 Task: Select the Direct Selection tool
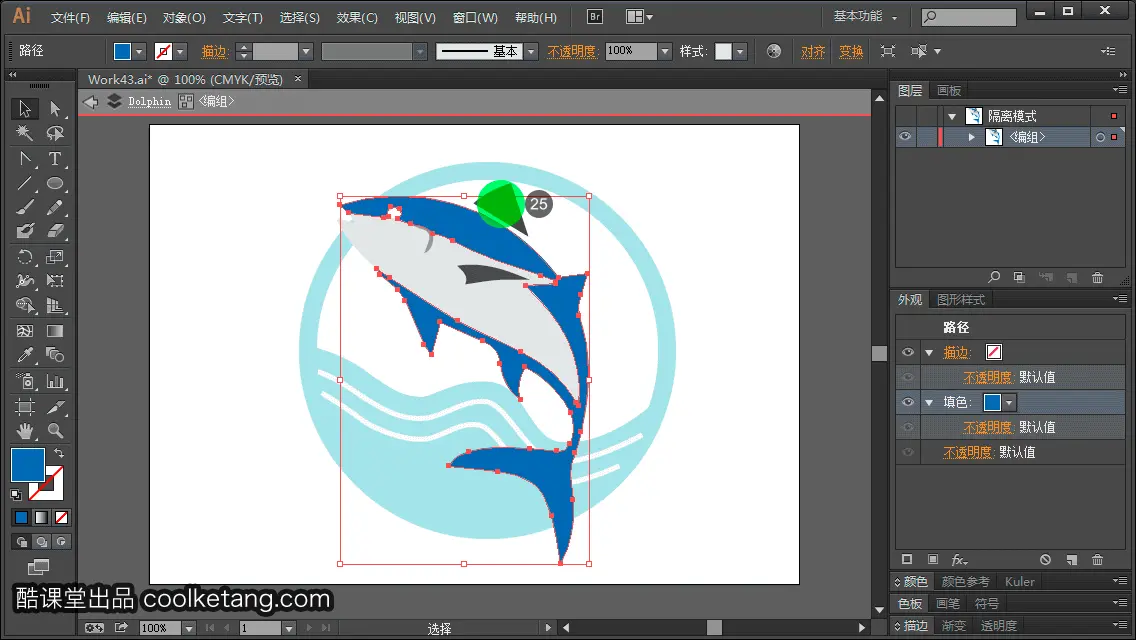tap(55, 109)
